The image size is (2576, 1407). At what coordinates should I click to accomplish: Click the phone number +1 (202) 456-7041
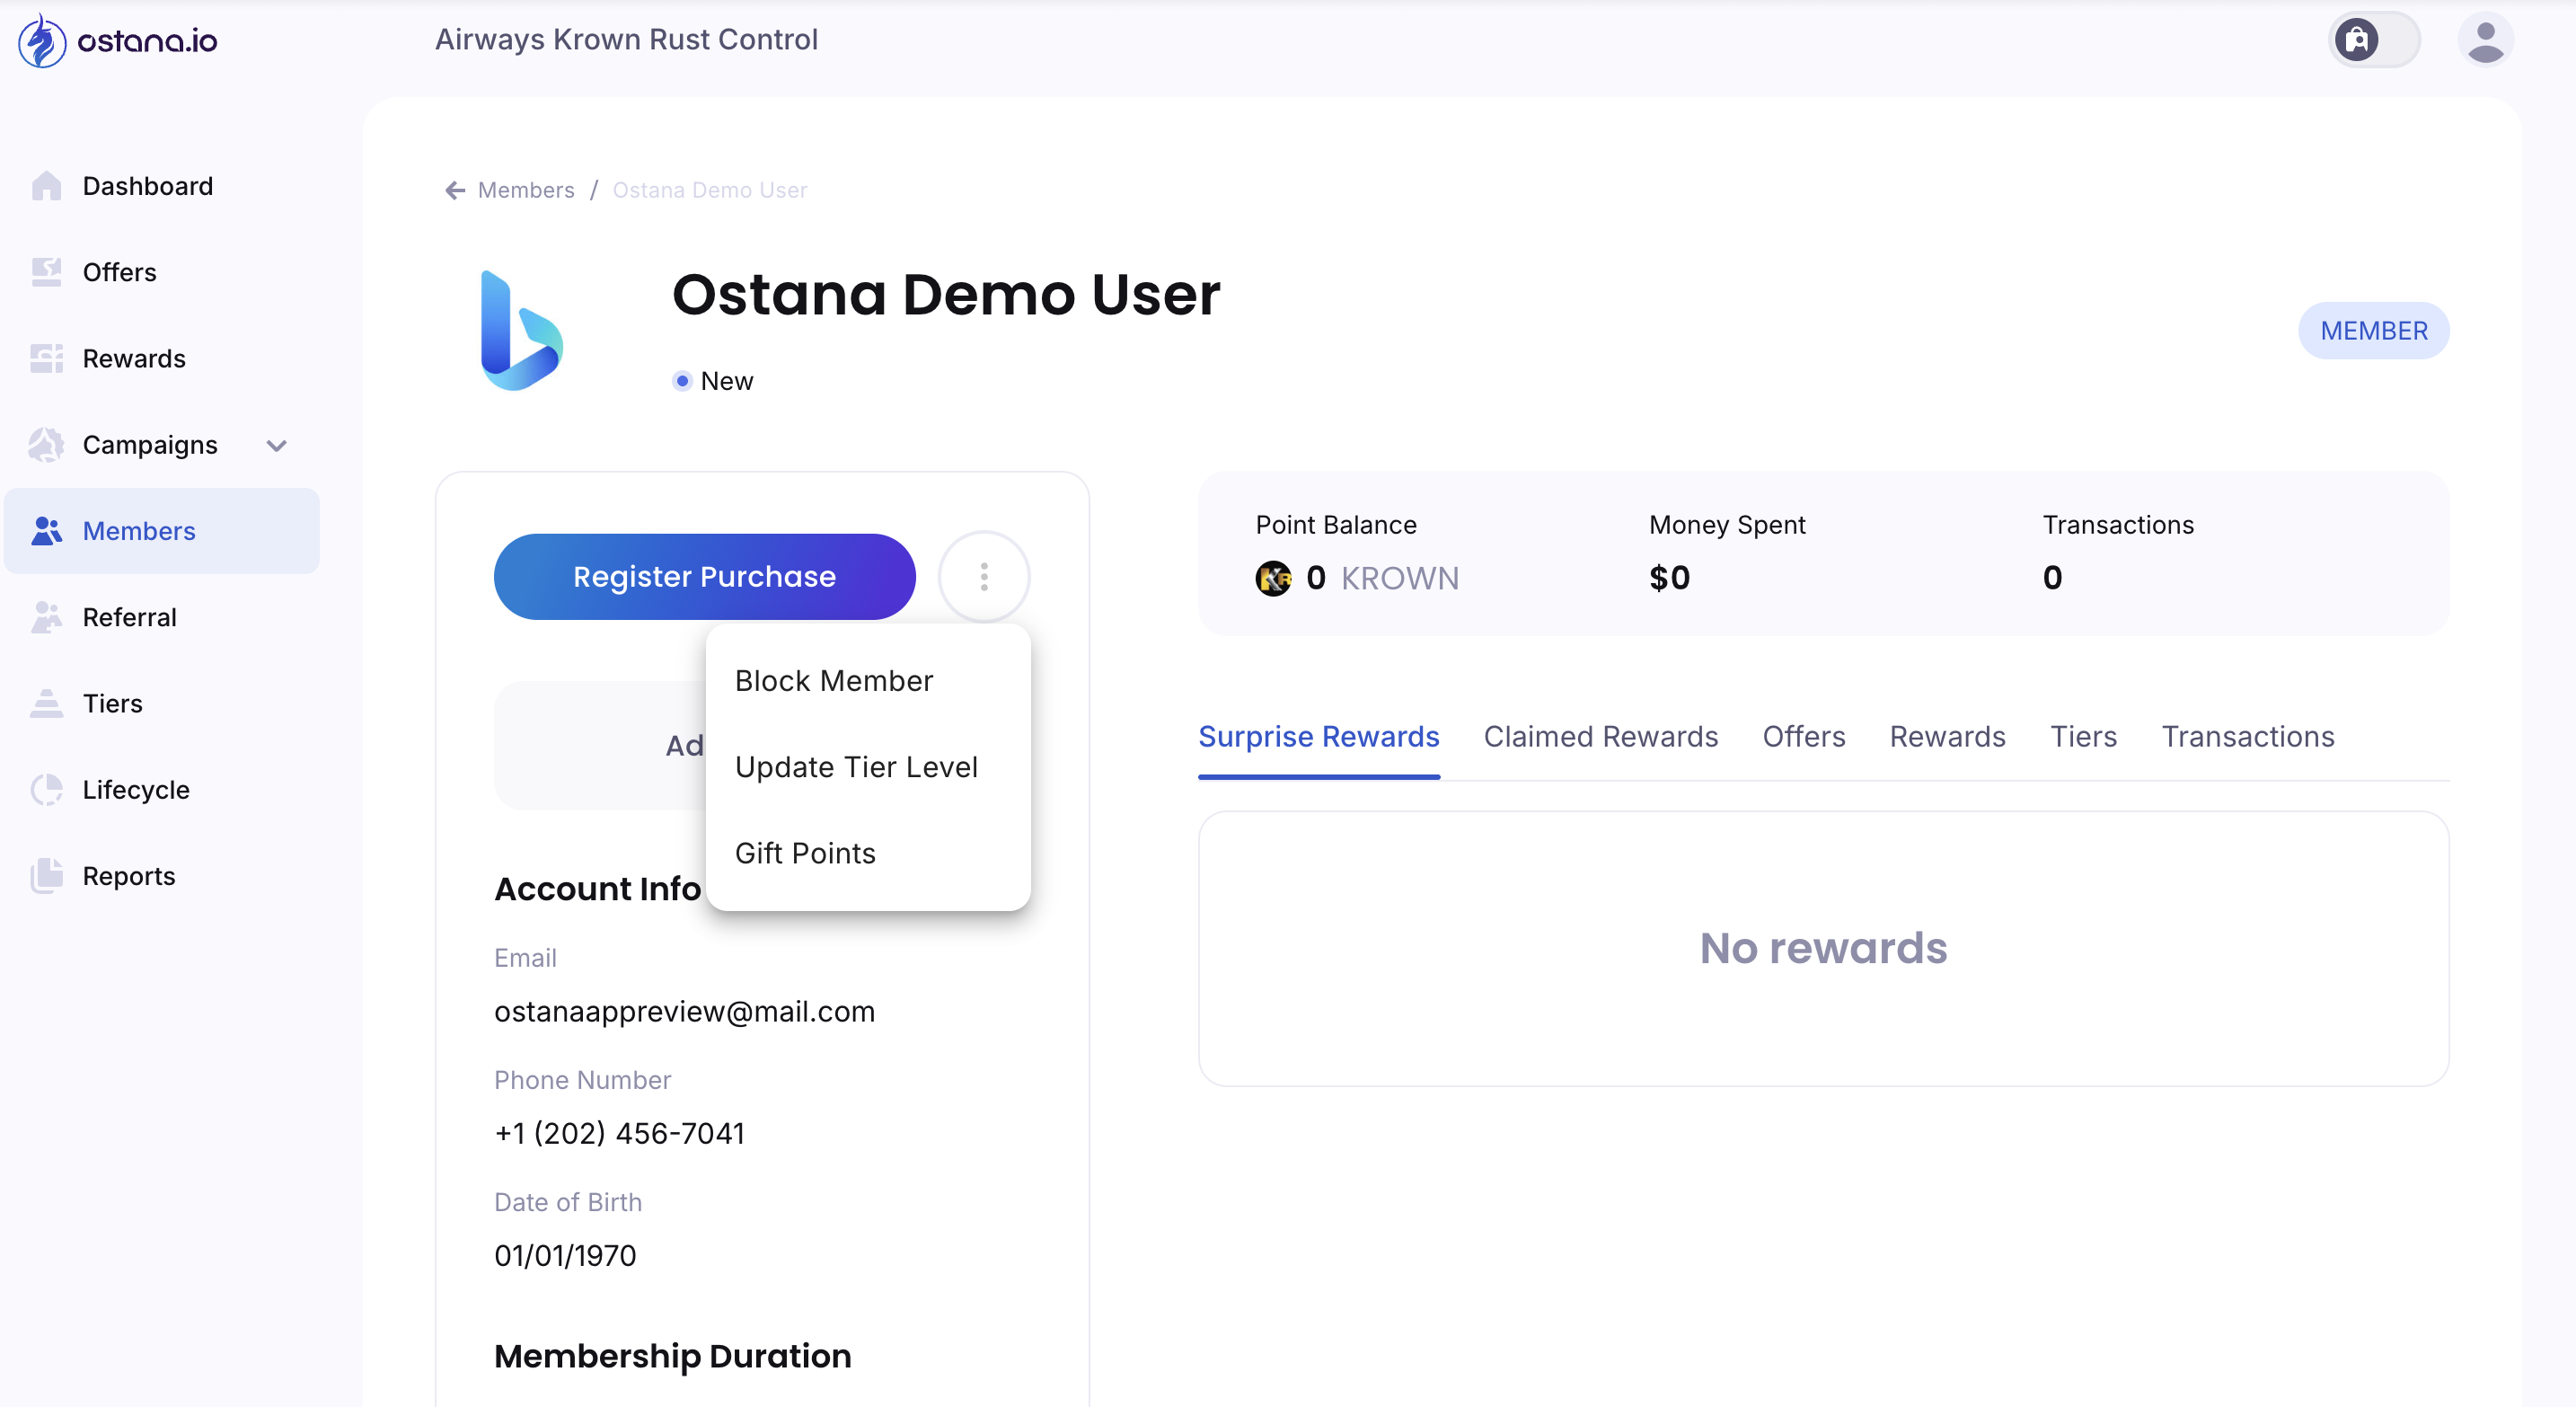point(620,1134)
